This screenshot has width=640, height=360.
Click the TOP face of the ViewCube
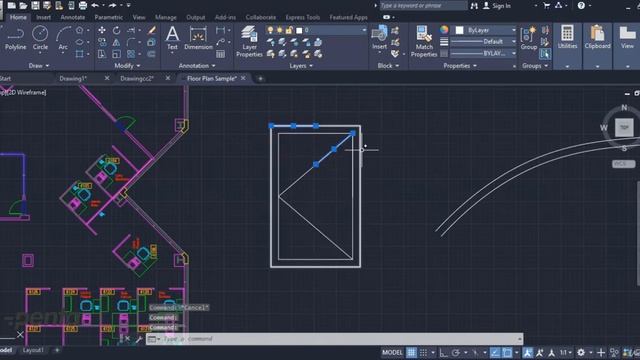pos(624,128)
